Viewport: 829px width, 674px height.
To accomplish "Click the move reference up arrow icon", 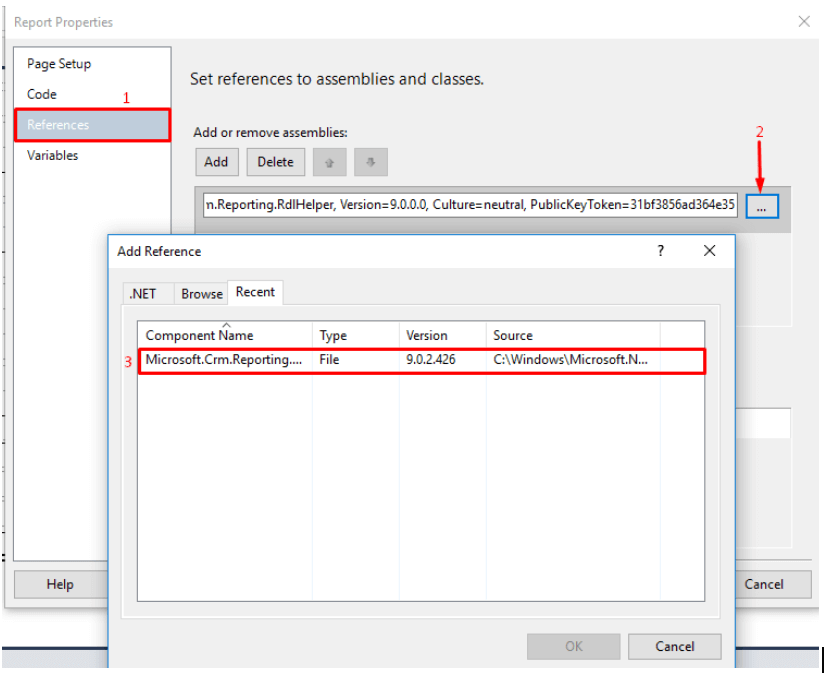I will coord(330,161).
